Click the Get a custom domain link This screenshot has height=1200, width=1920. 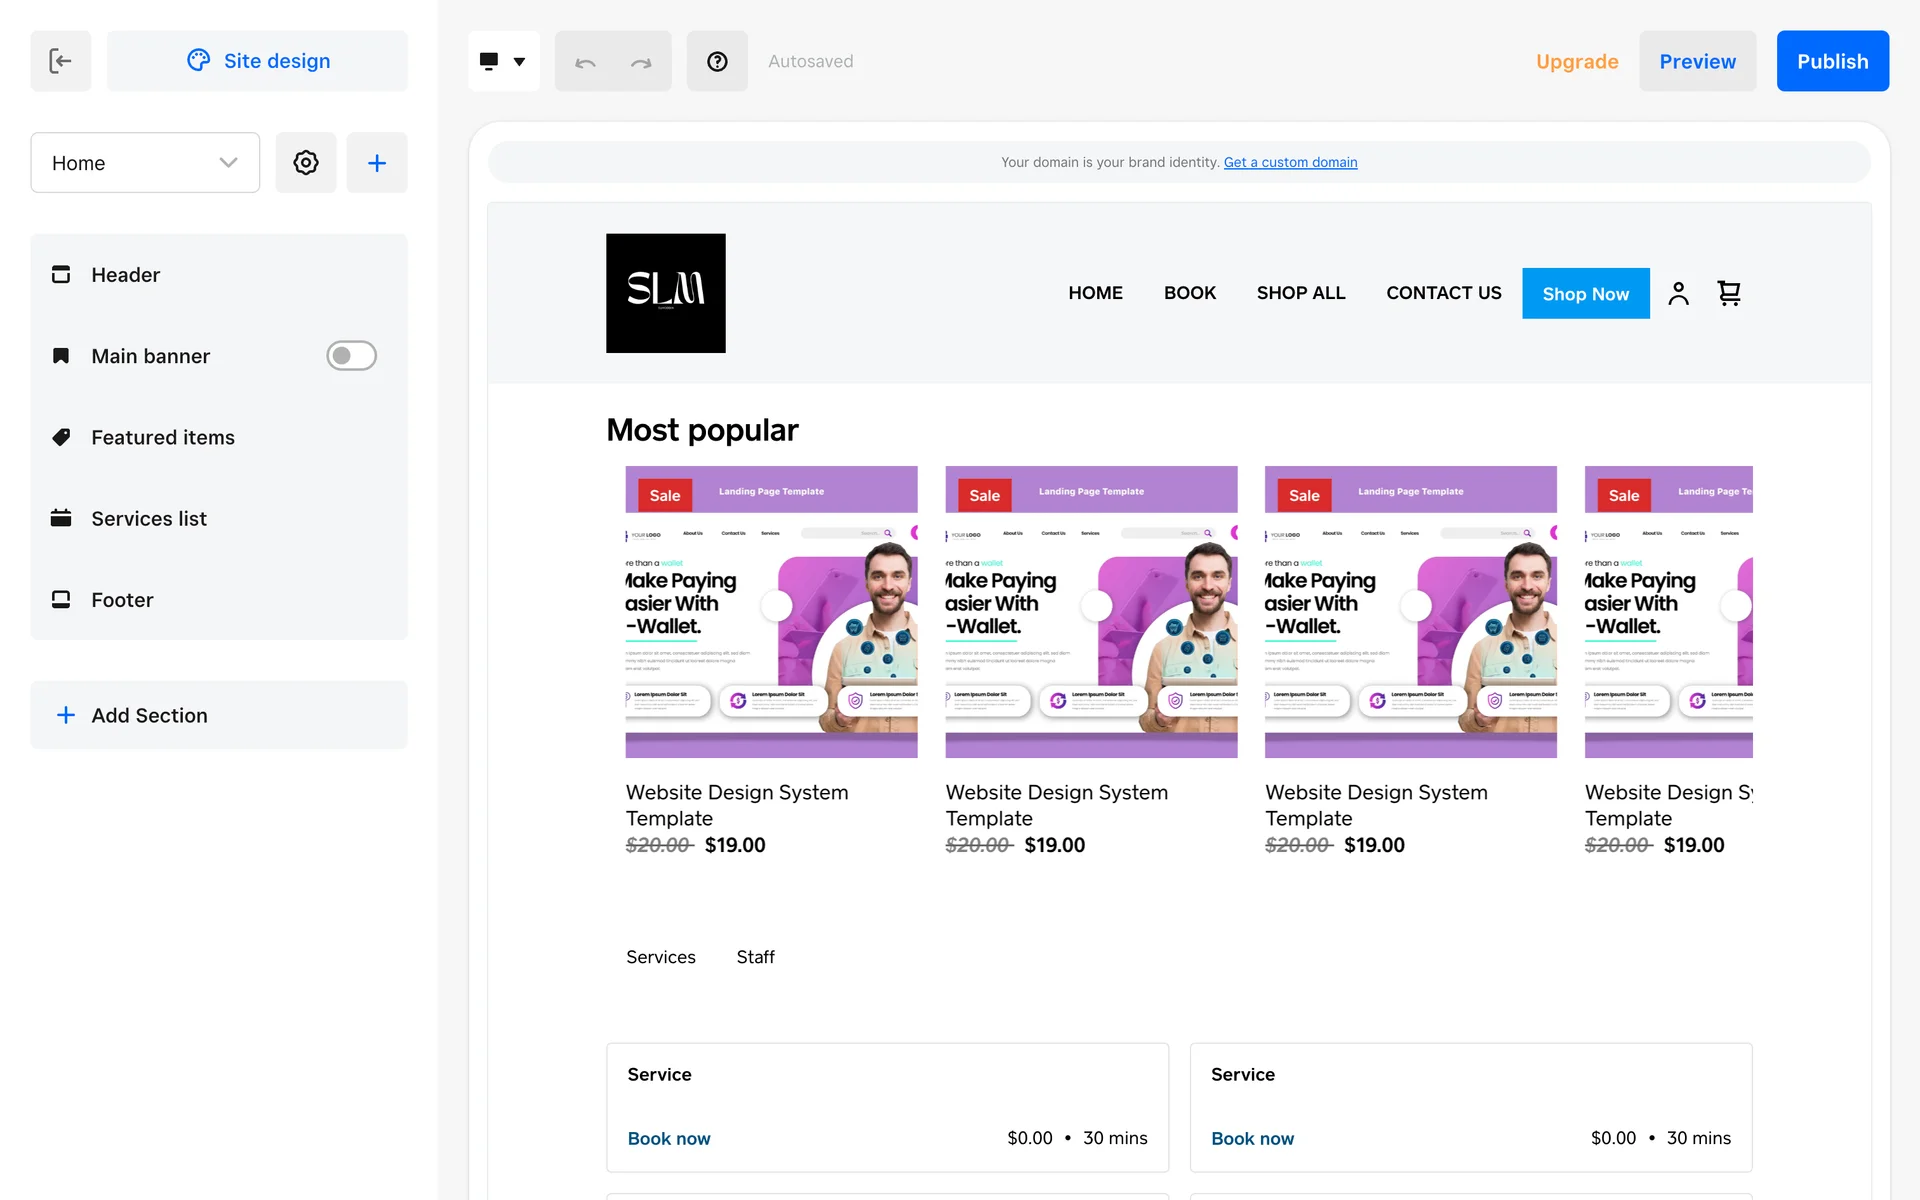[1290, 162]
